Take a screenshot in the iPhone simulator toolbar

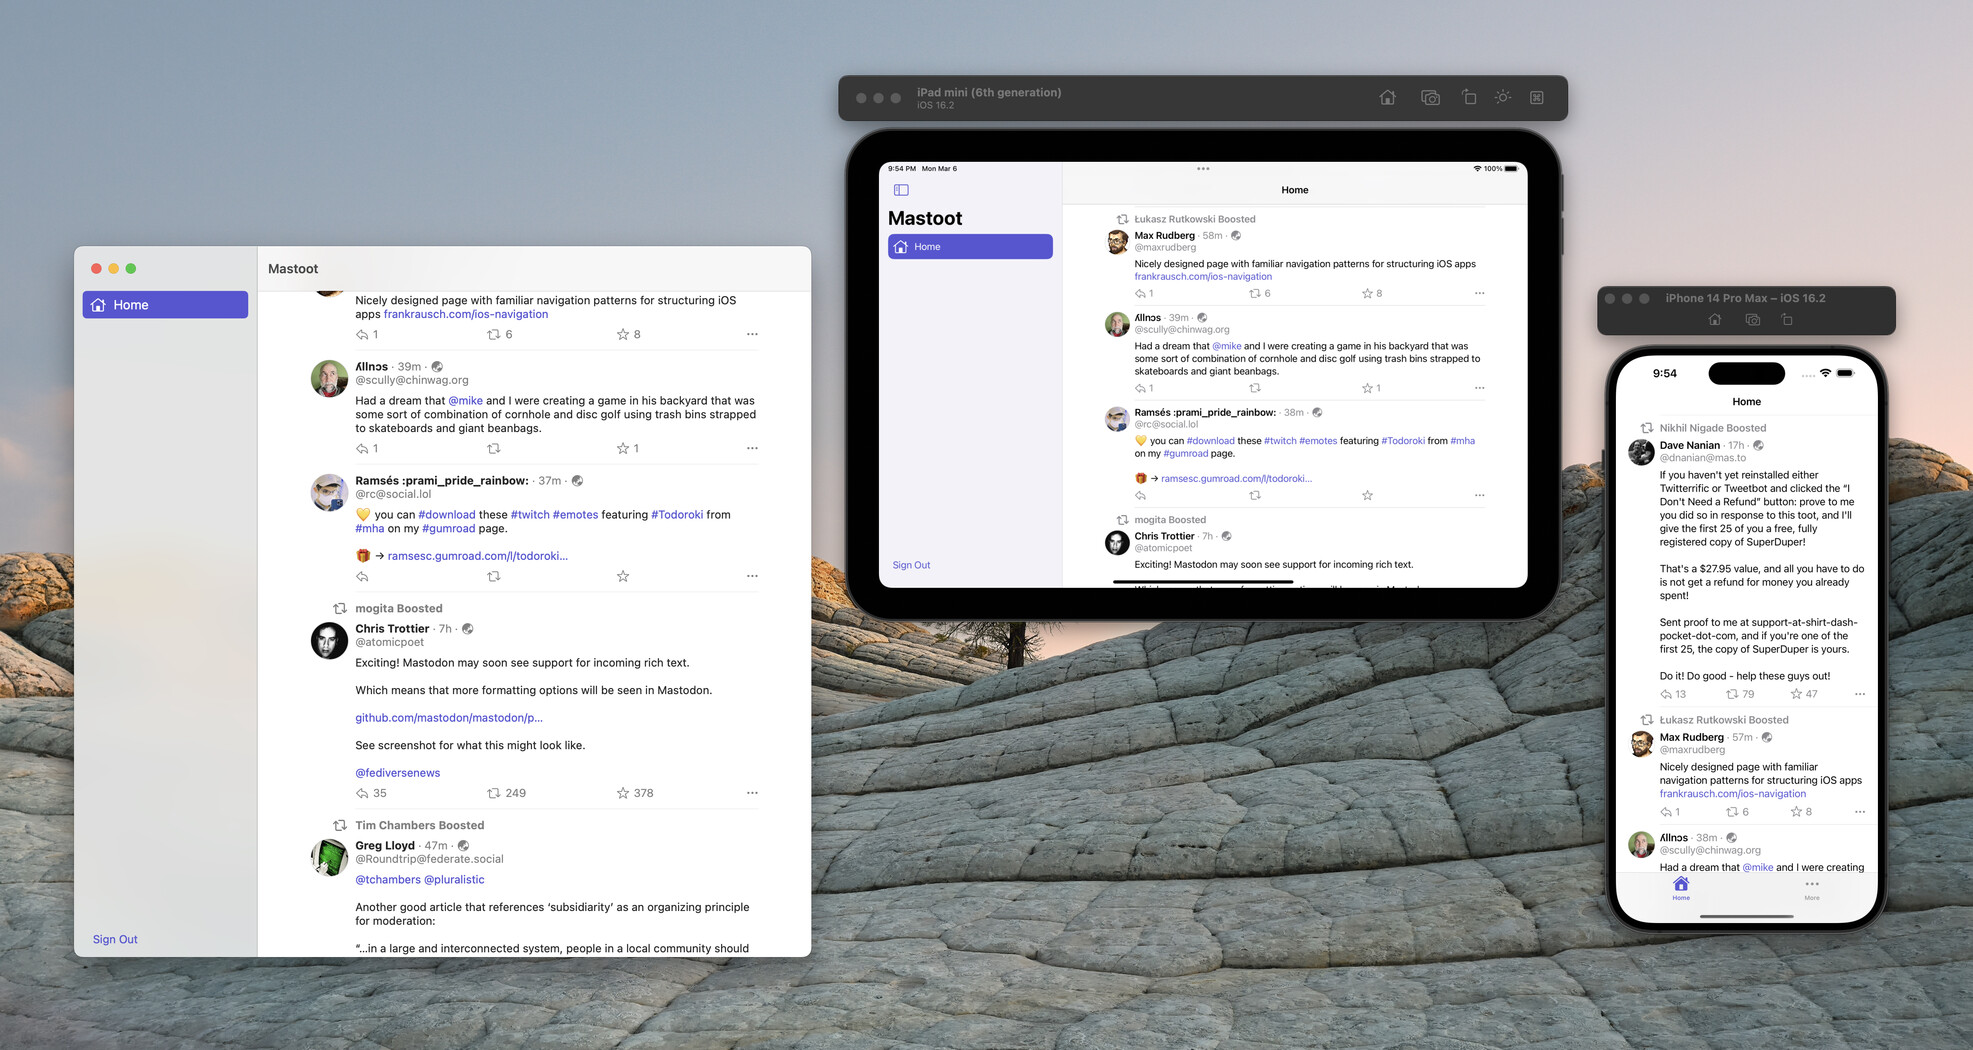coord(1752,320)
